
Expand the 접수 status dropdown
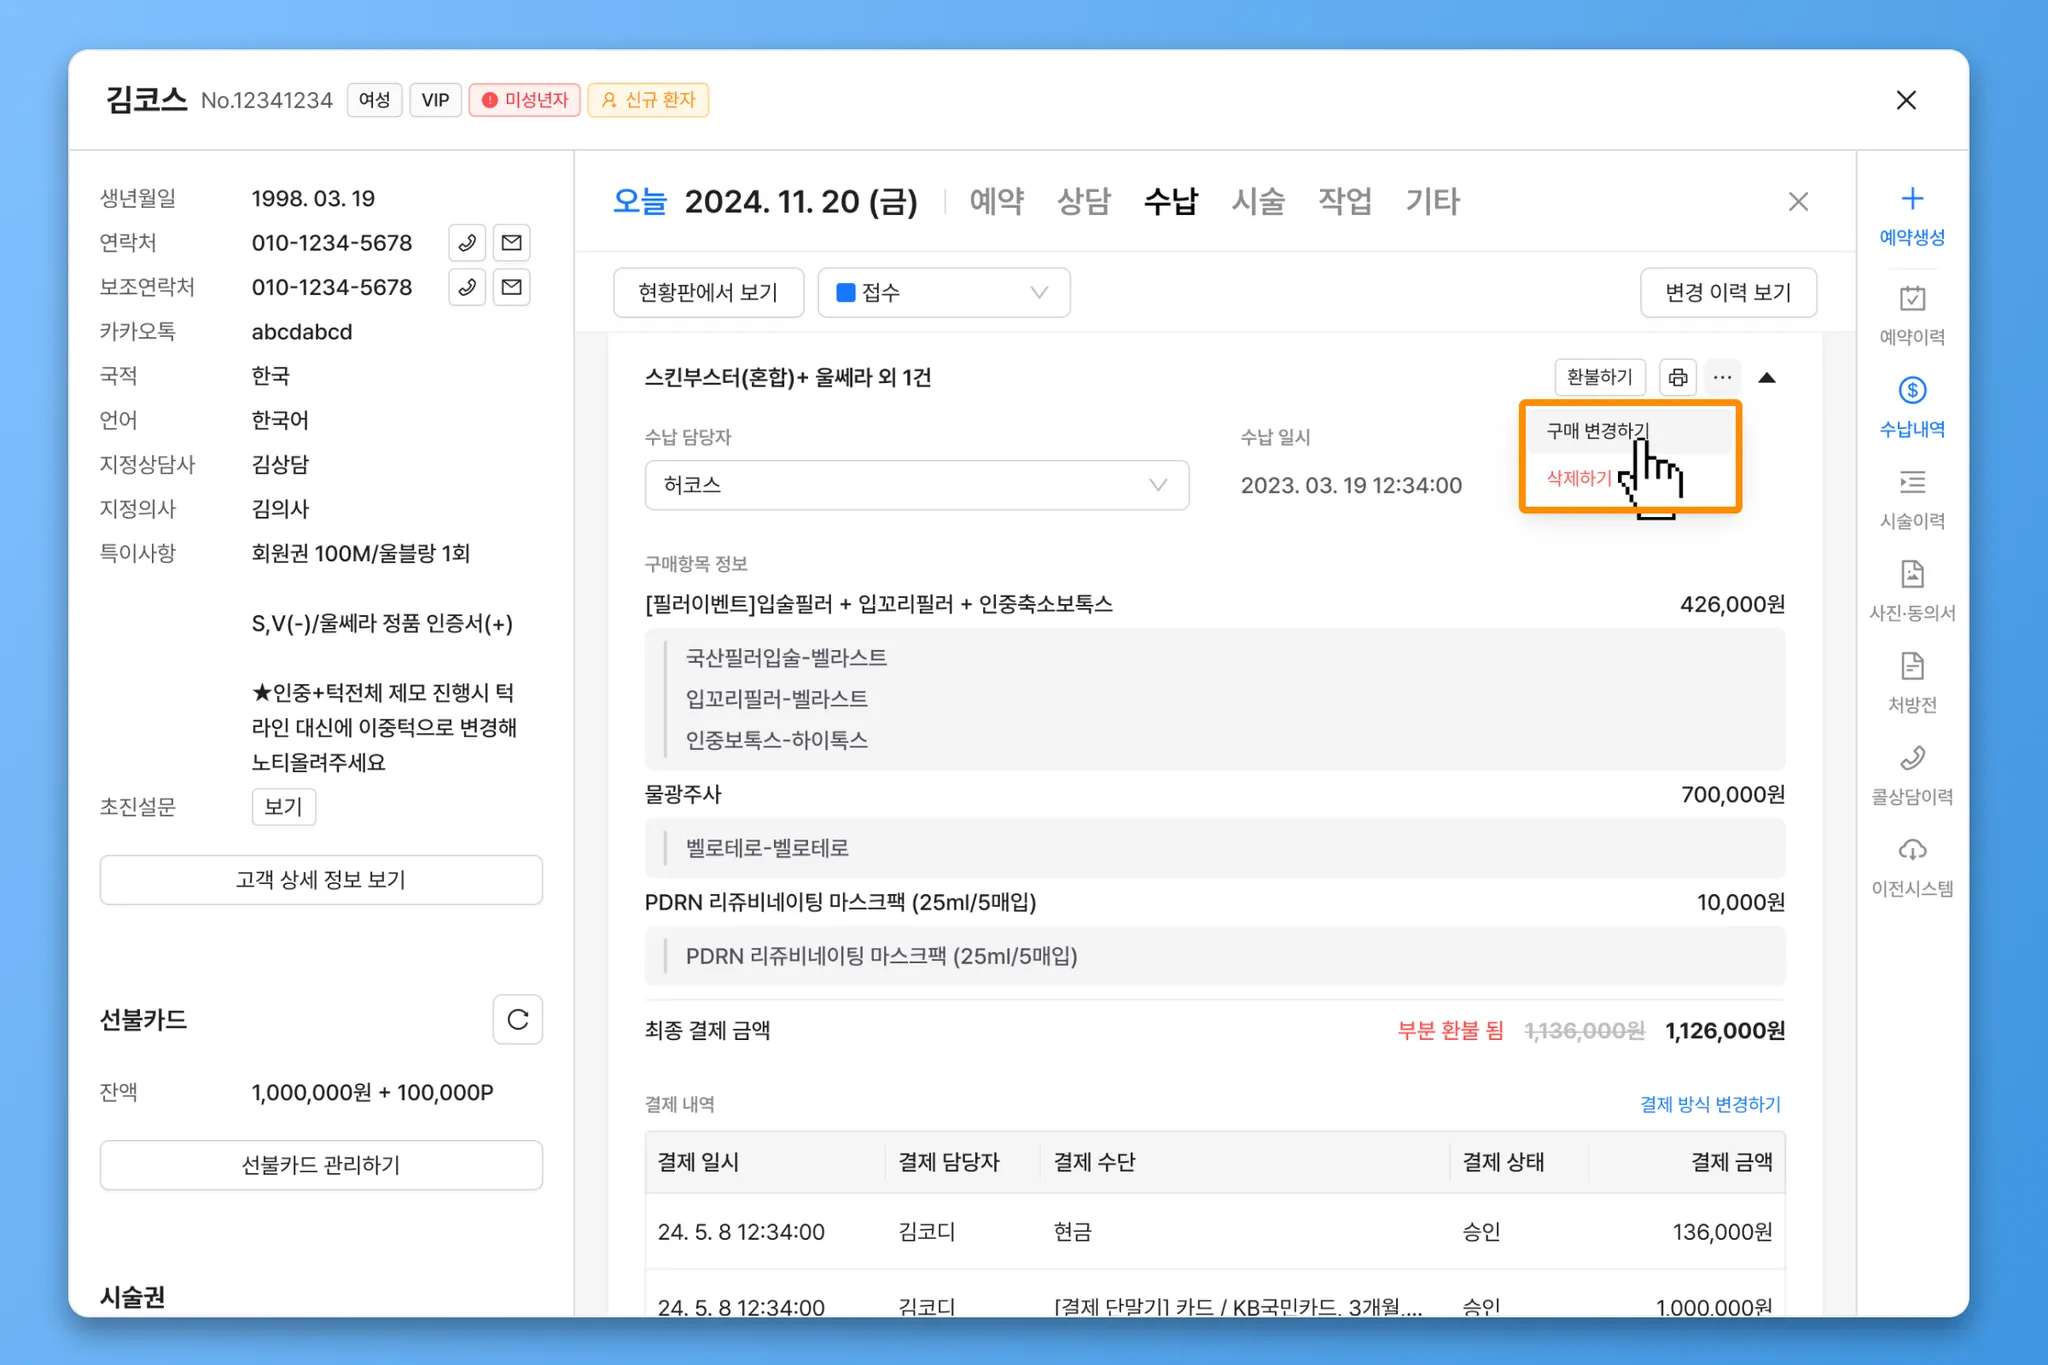(x=943, y=293)
